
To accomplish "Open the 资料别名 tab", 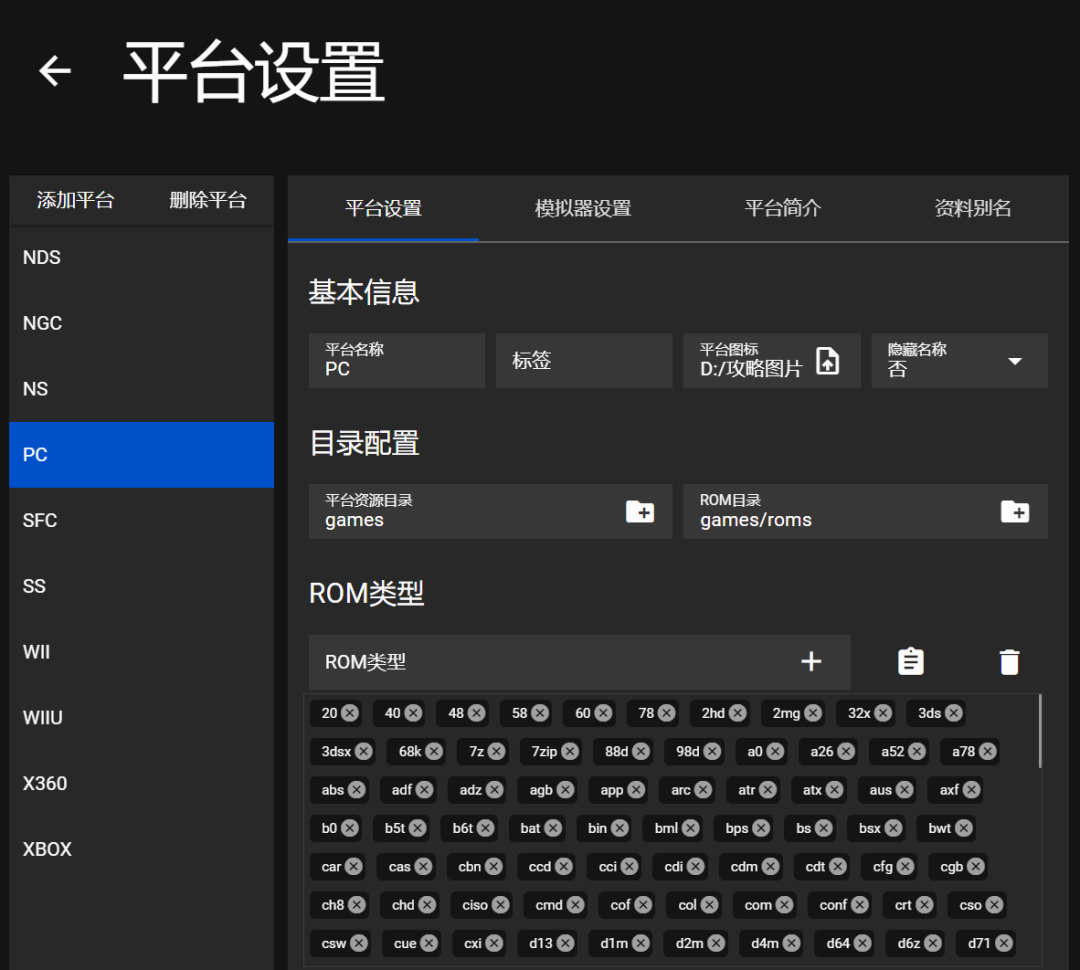I will [972, 208].
